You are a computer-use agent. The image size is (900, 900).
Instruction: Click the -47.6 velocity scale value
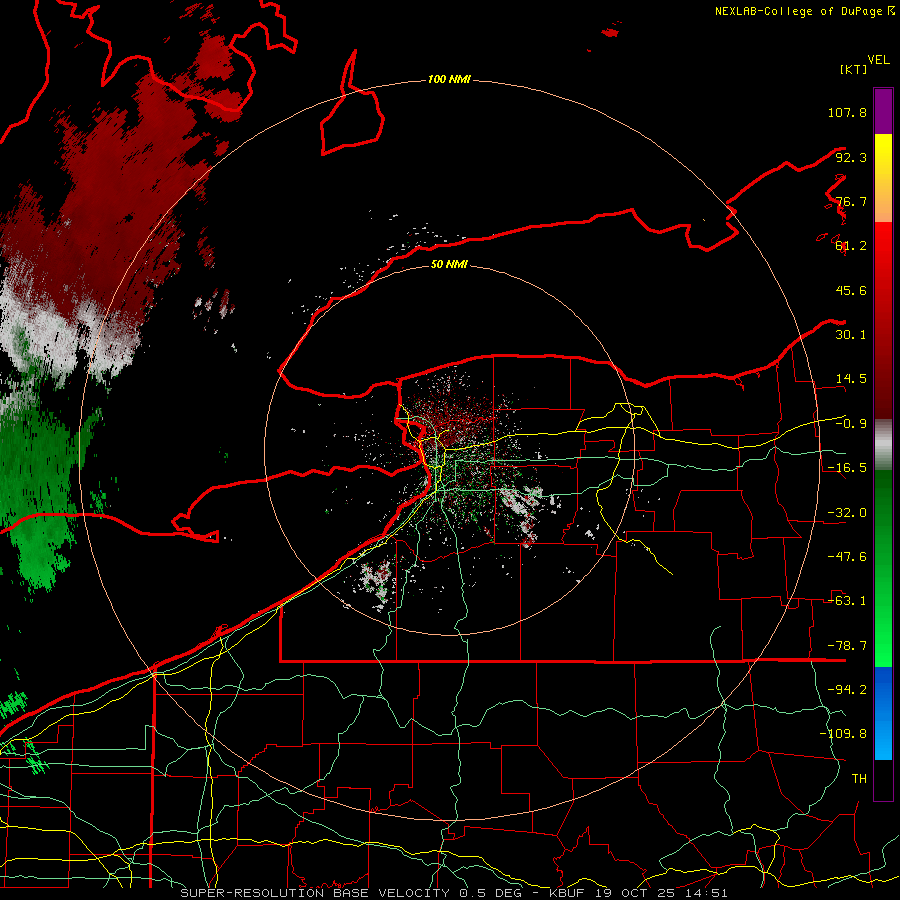pos(847,557)
